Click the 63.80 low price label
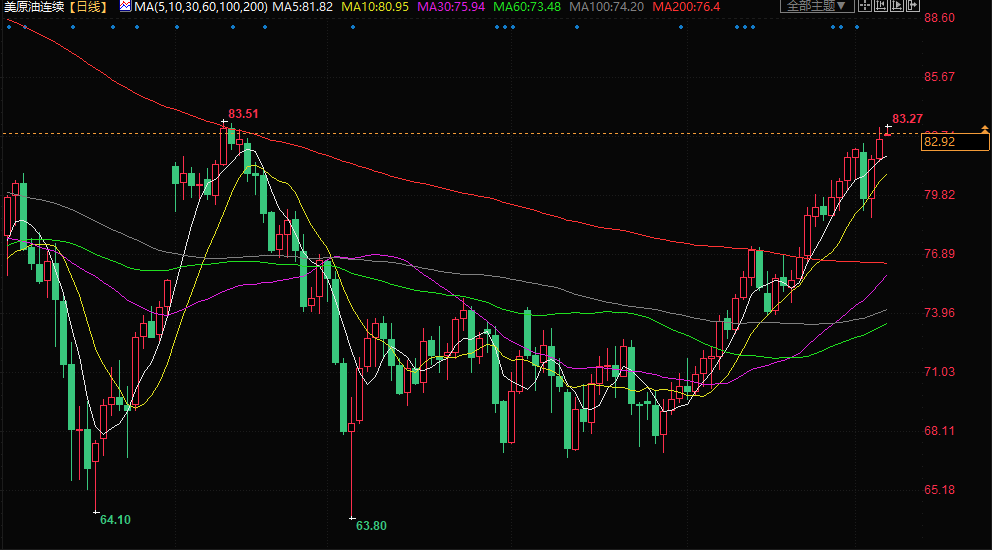The image size is (992, 550). point(371,525)
